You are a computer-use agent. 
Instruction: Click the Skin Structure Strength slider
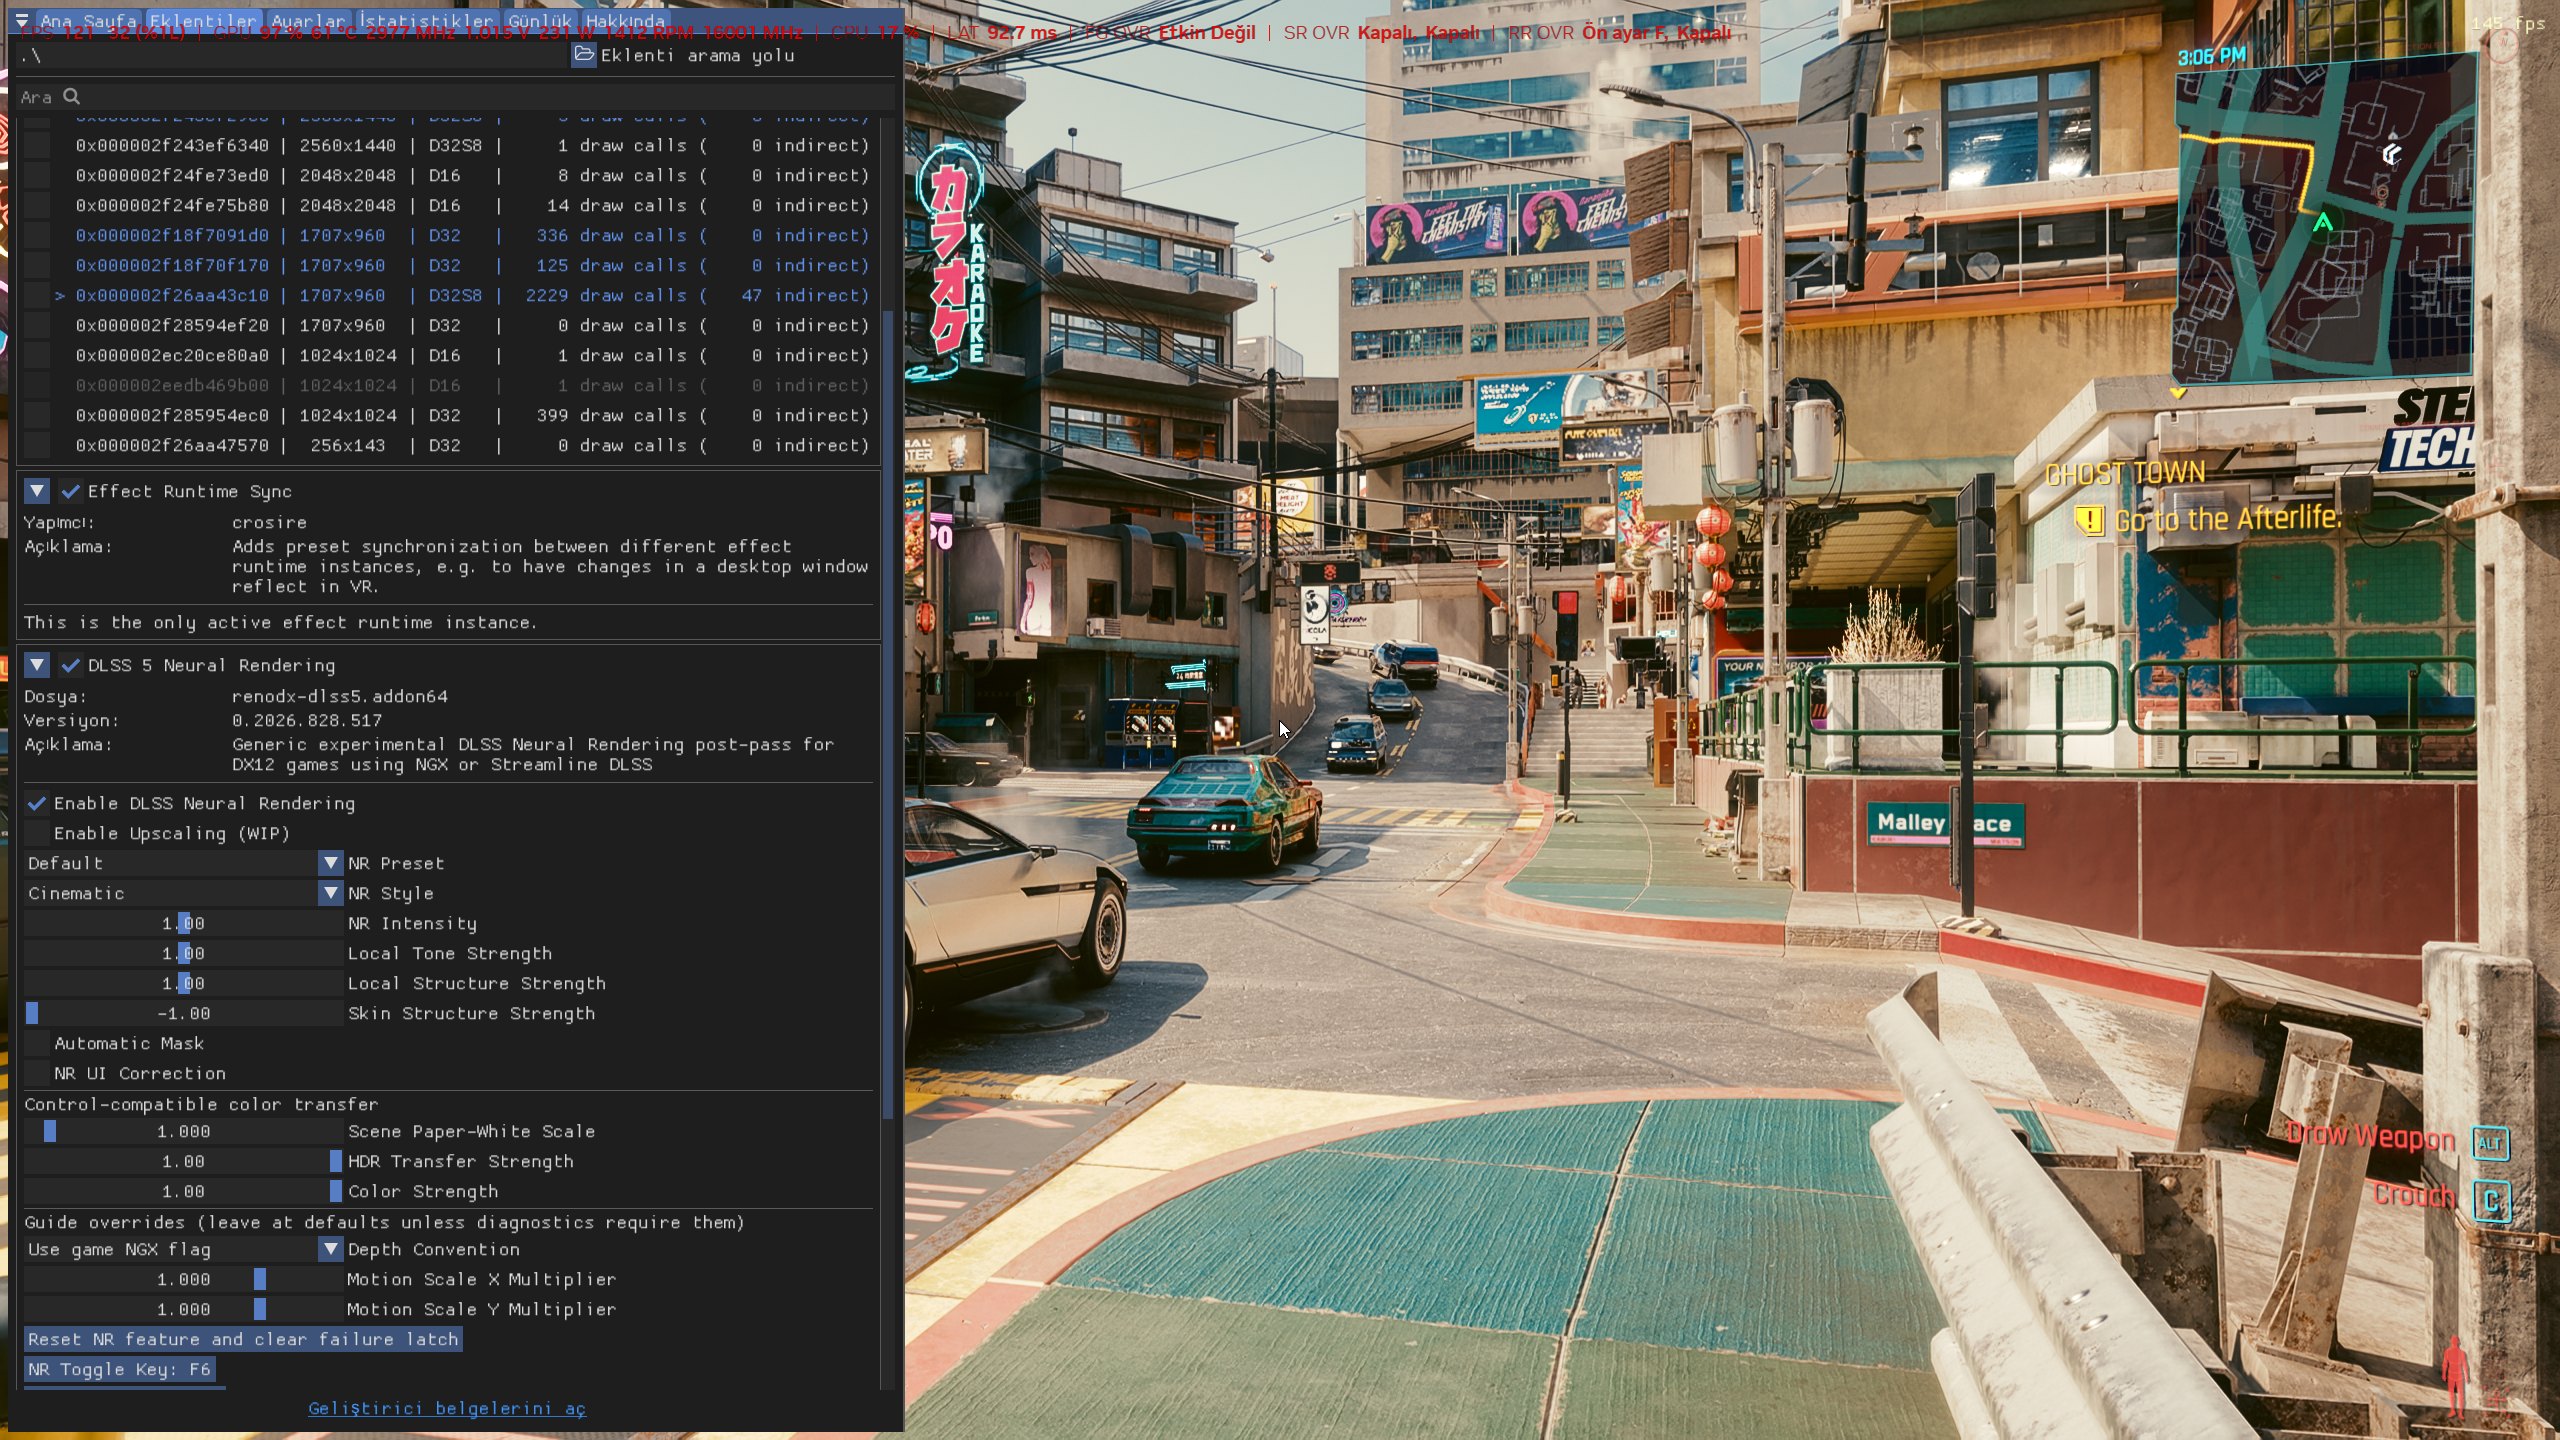point(184,1013)
